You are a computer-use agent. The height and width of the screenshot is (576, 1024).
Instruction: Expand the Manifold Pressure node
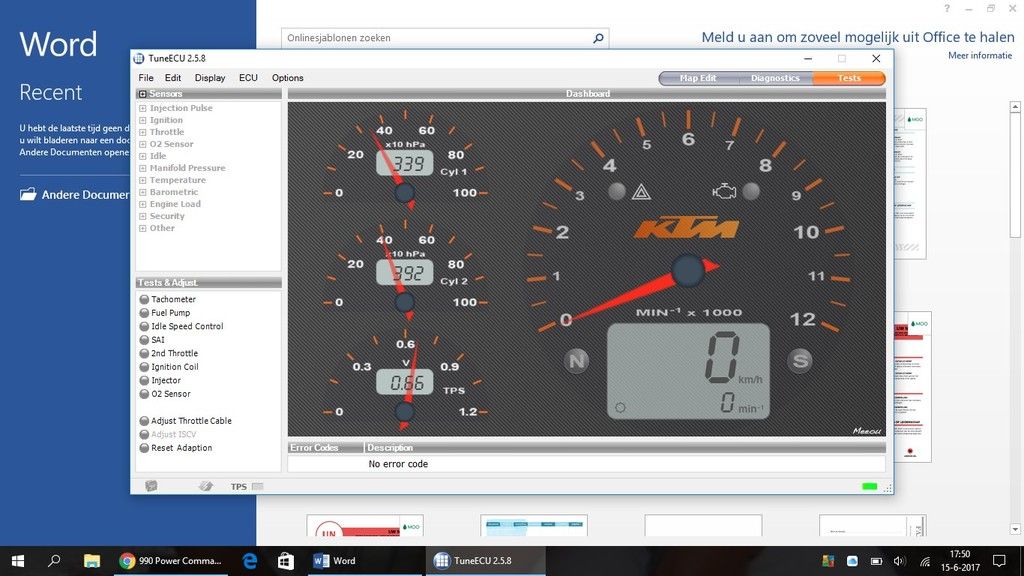pos(142,168)
